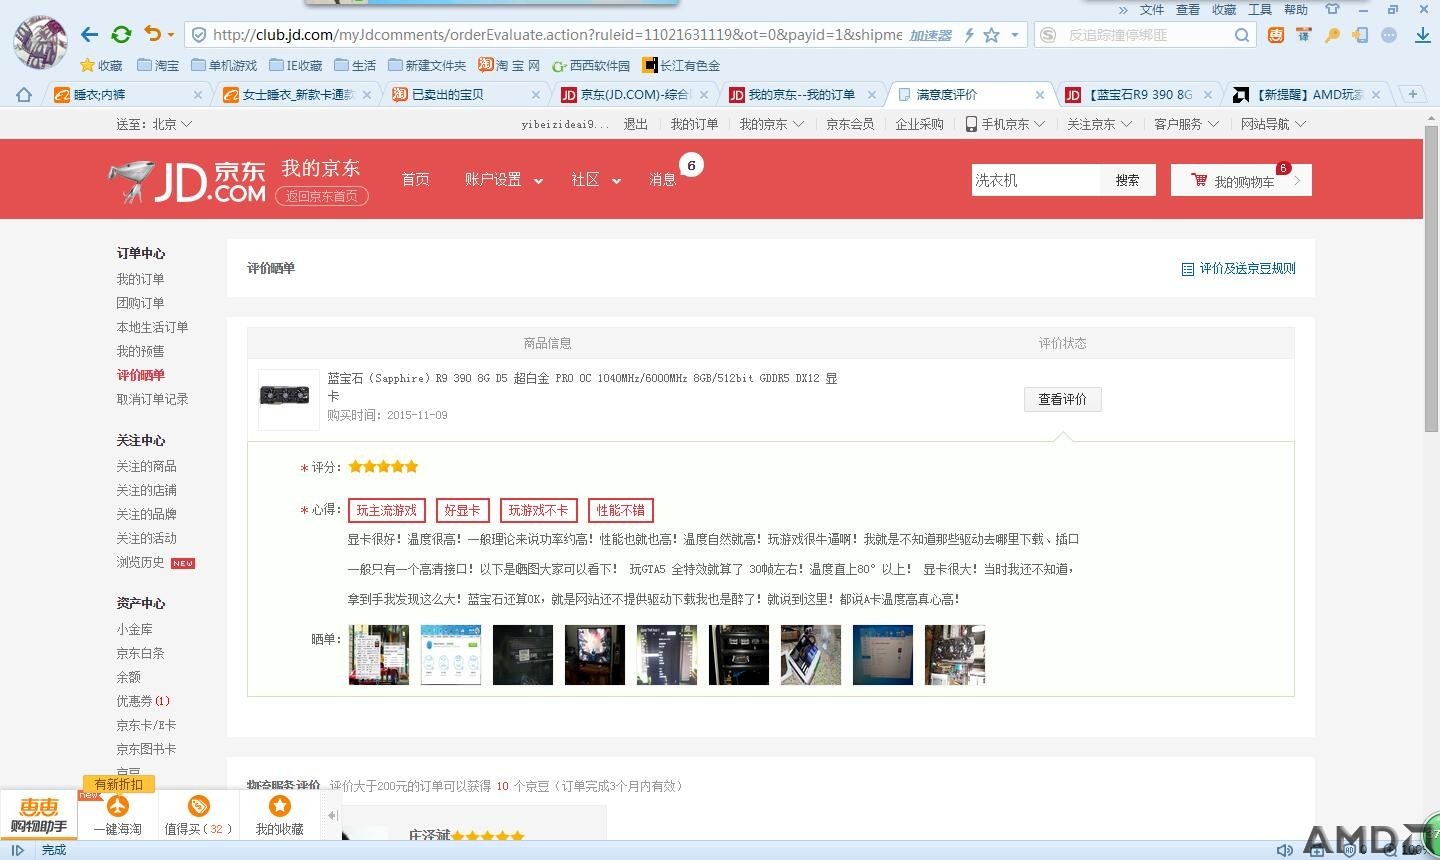Click the lightning accelerator icon in address bar
Viewport: 1440px width, 860px height.
[x=968, y=35]
